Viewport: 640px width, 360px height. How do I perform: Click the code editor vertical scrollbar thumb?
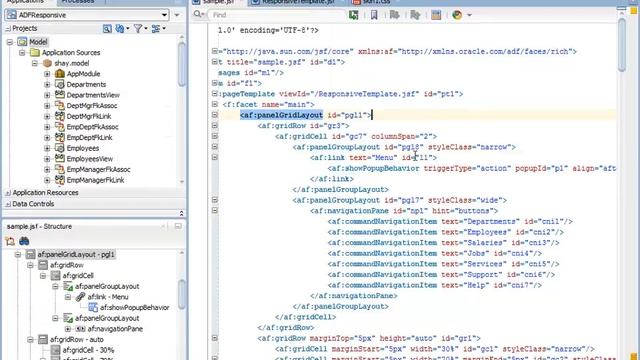coord(622,45)
